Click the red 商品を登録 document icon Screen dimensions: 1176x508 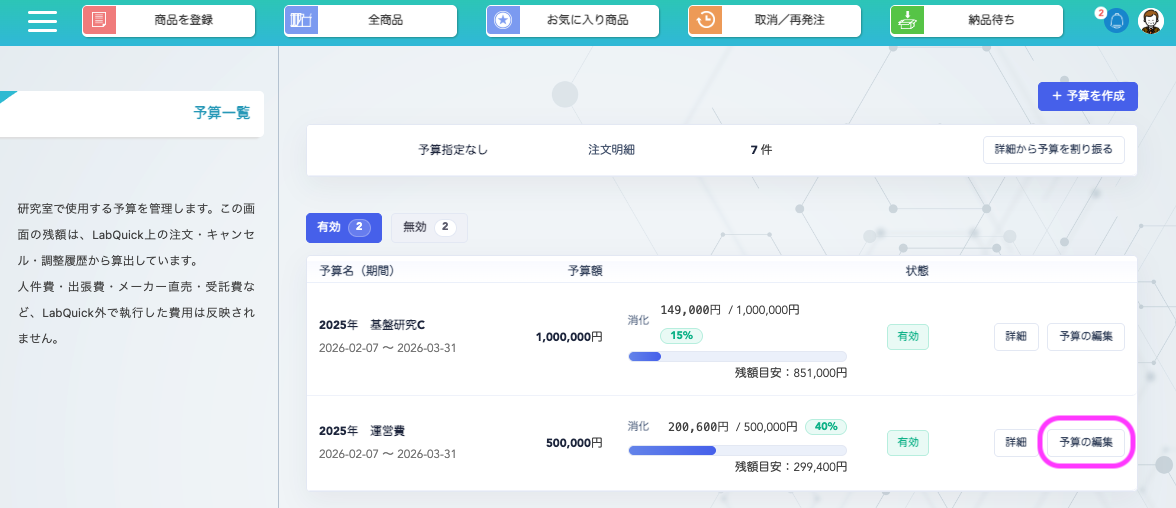[100, 21]
